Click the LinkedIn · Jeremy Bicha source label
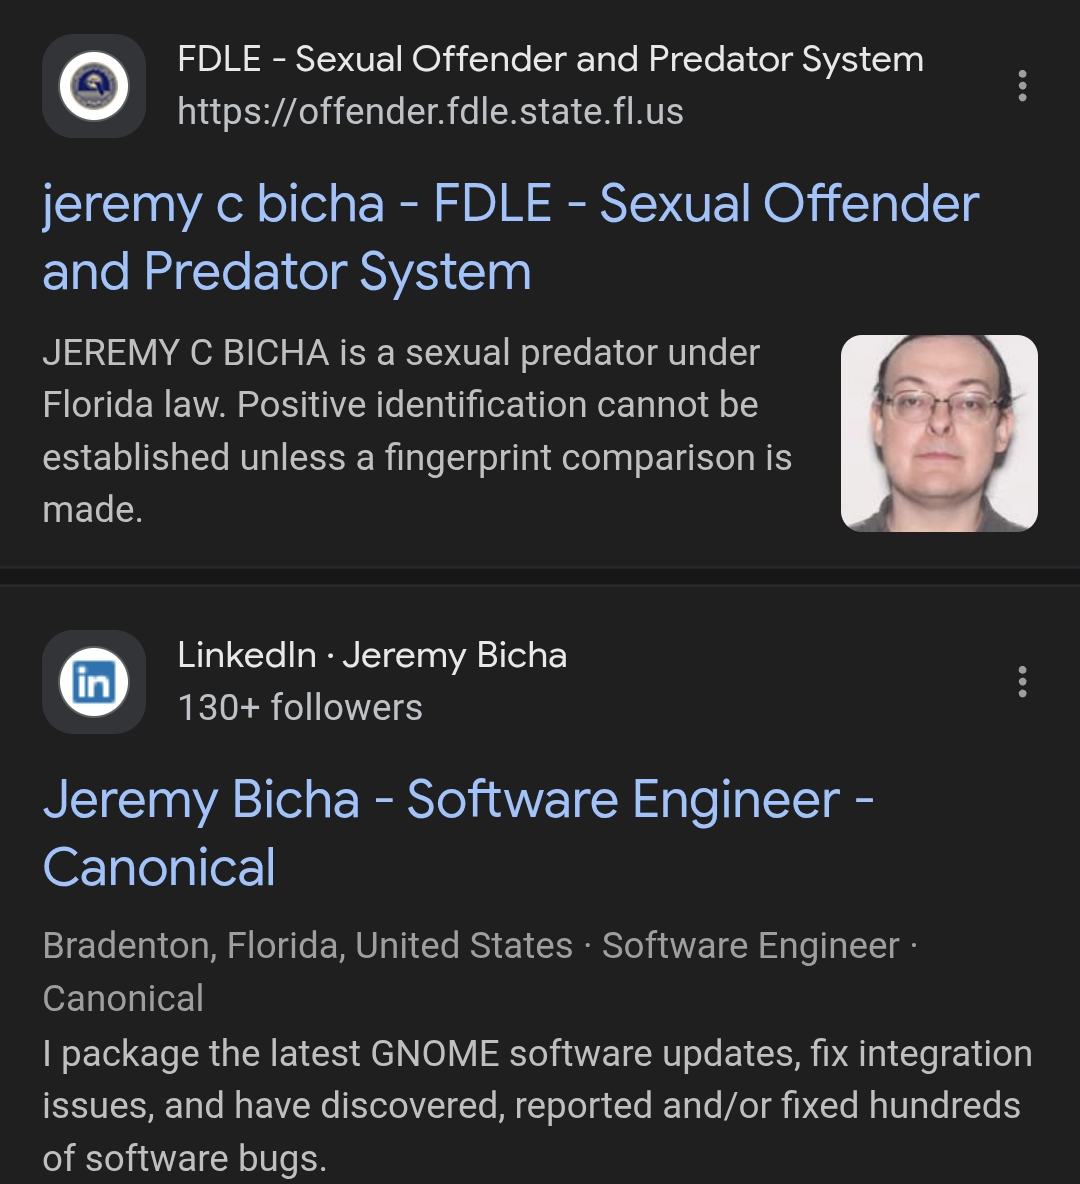The image size is (1080, 1184). 372,655
